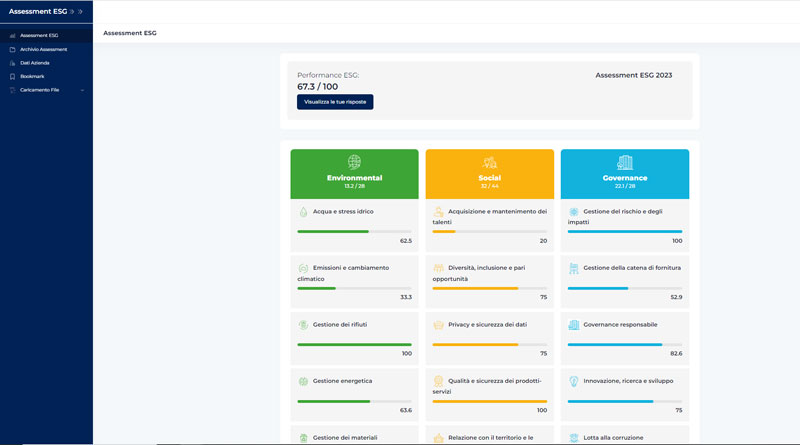Open the Gestione energetica card title
800x445 pixels.
pyautogui.click(x=341, y=381)
